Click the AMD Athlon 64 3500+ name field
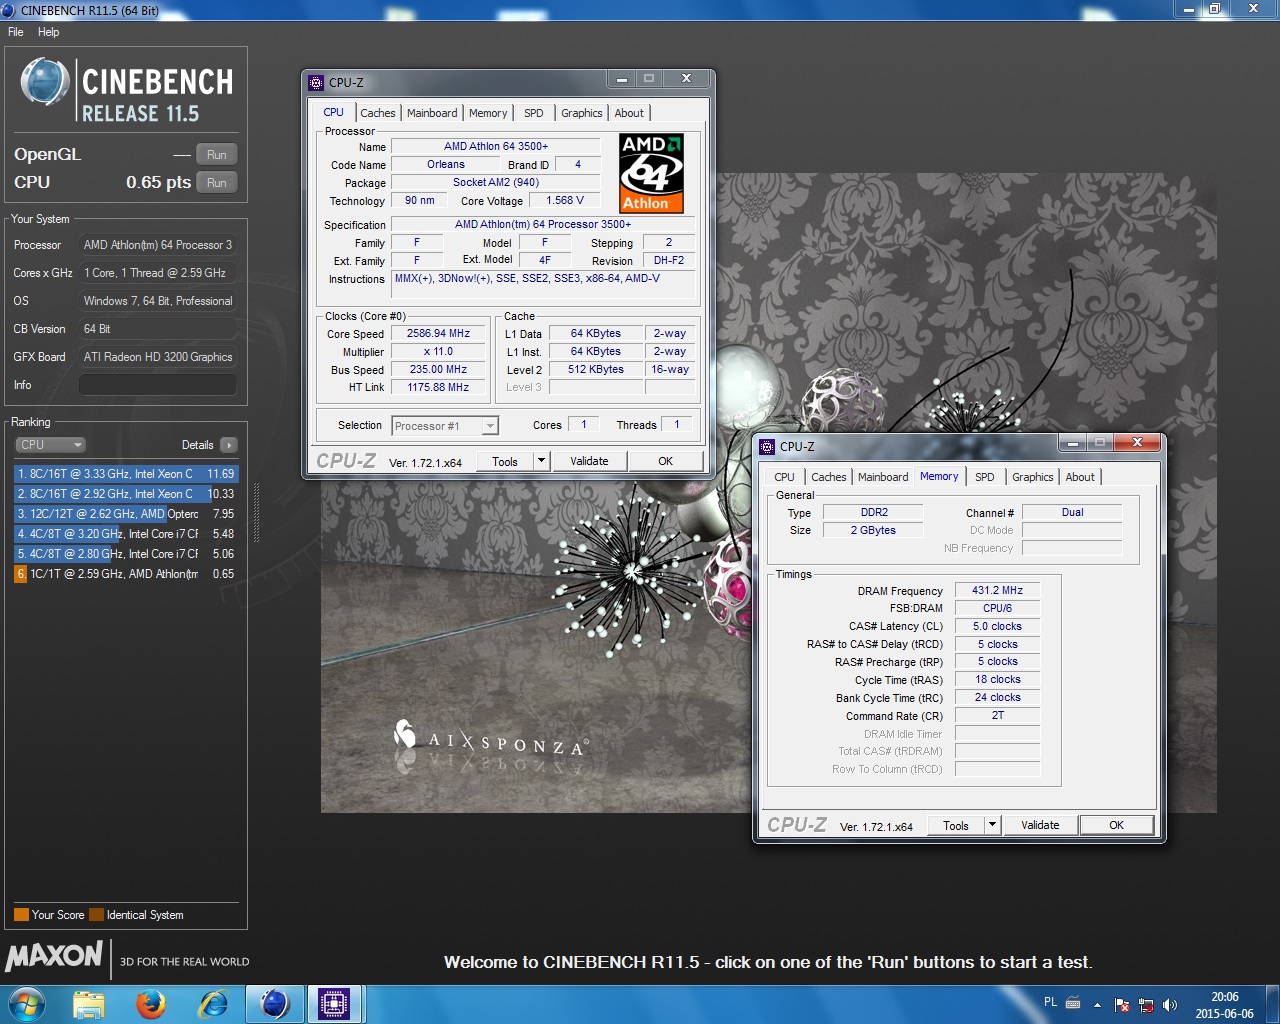1280x1024 pixels. tap(495, 146)
